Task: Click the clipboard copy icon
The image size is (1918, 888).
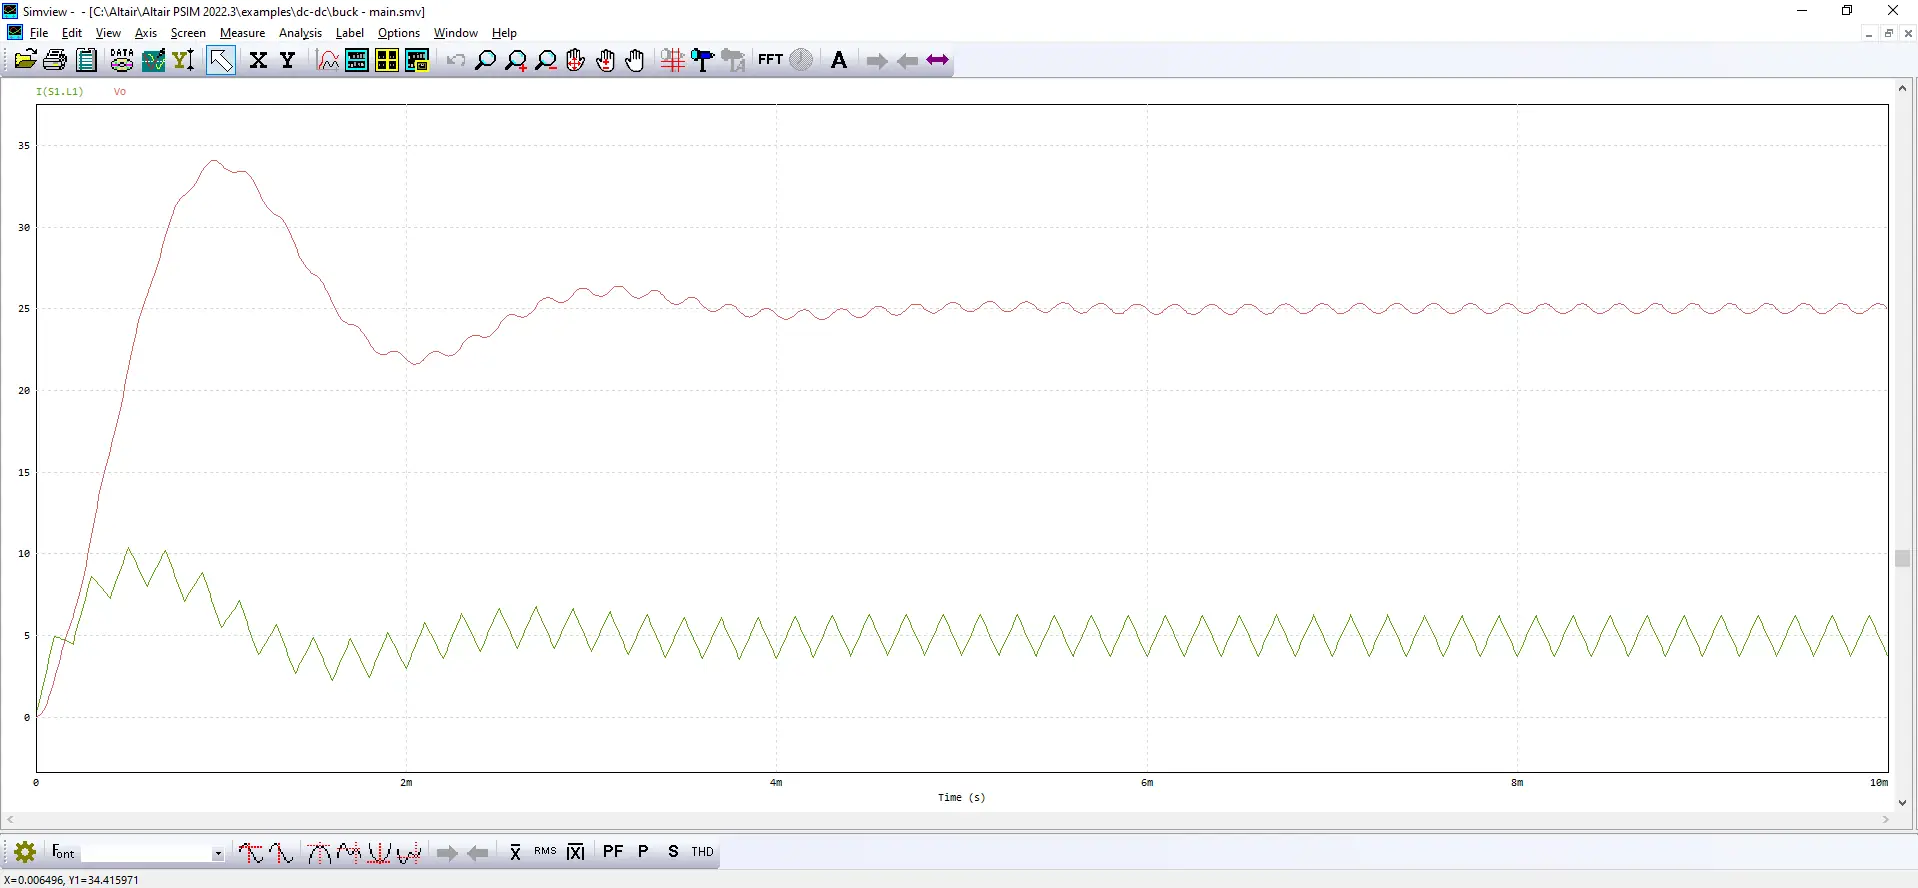Action: [x=87, y=61]
